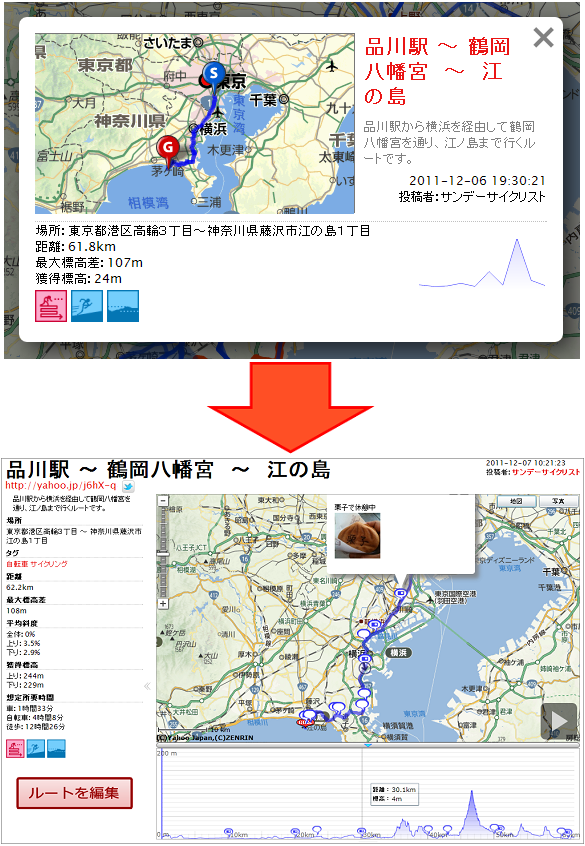Click the サイクリング tag link
The image size is (585, 846).
[x=49, y=564]
